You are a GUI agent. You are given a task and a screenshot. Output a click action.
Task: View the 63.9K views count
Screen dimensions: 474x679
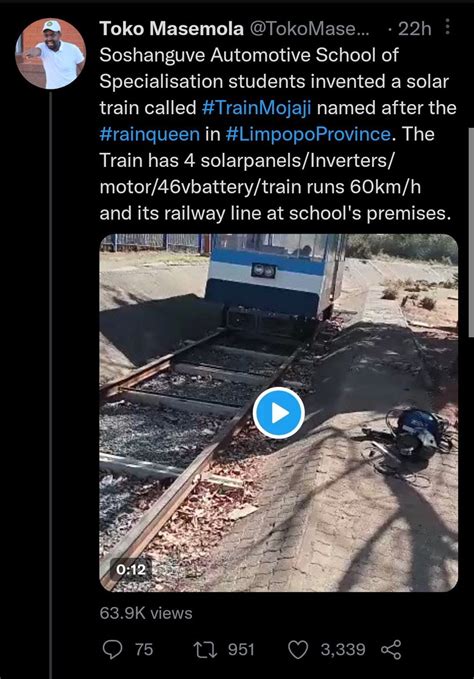click(x=146, y=613)
